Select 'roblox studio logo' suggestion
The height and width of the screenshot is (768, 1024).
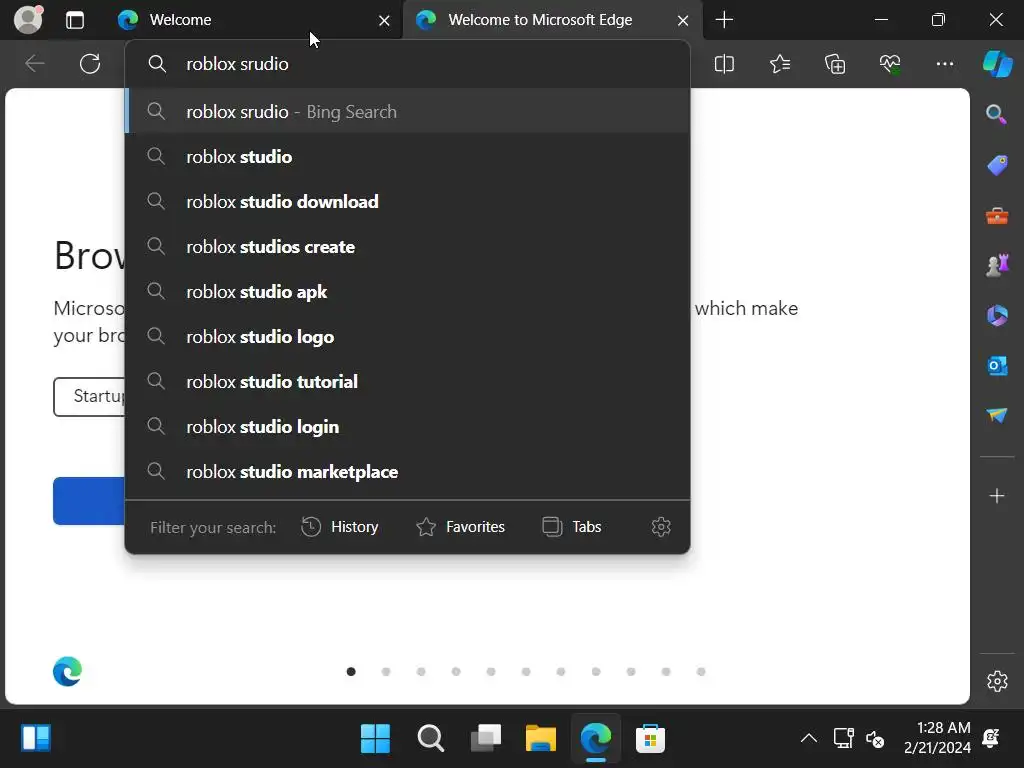point(408,336)
